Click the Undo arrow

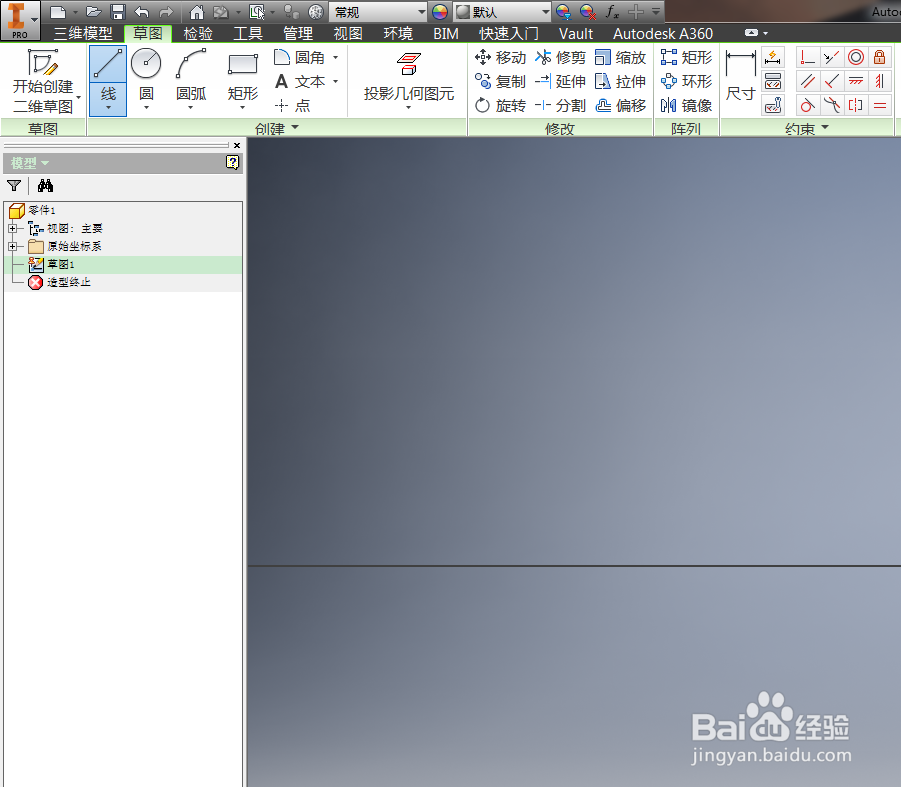click(142, 11)
